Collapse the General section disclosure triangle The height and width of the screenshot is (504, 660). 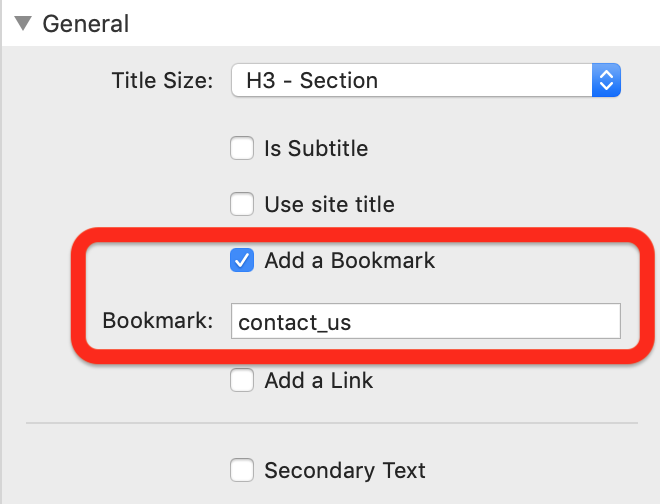point(23,24)
